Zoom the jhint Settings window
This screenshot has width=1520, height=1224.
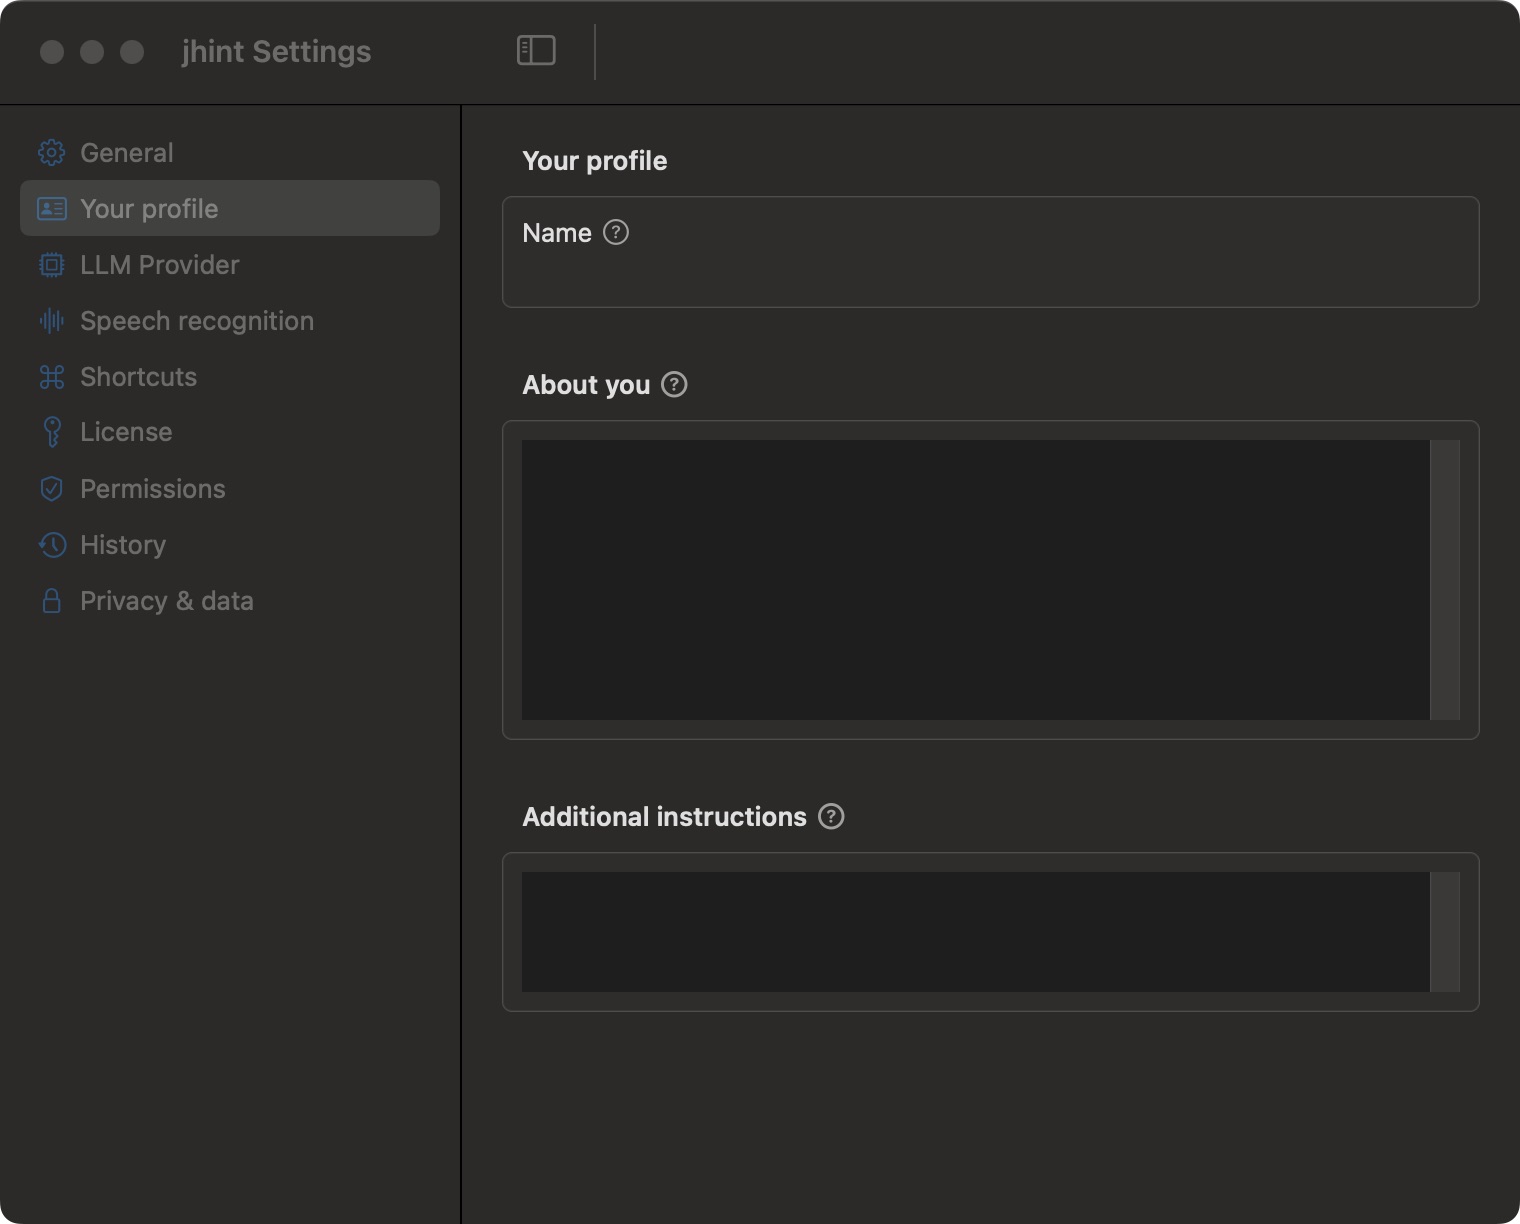click(132, 52)
